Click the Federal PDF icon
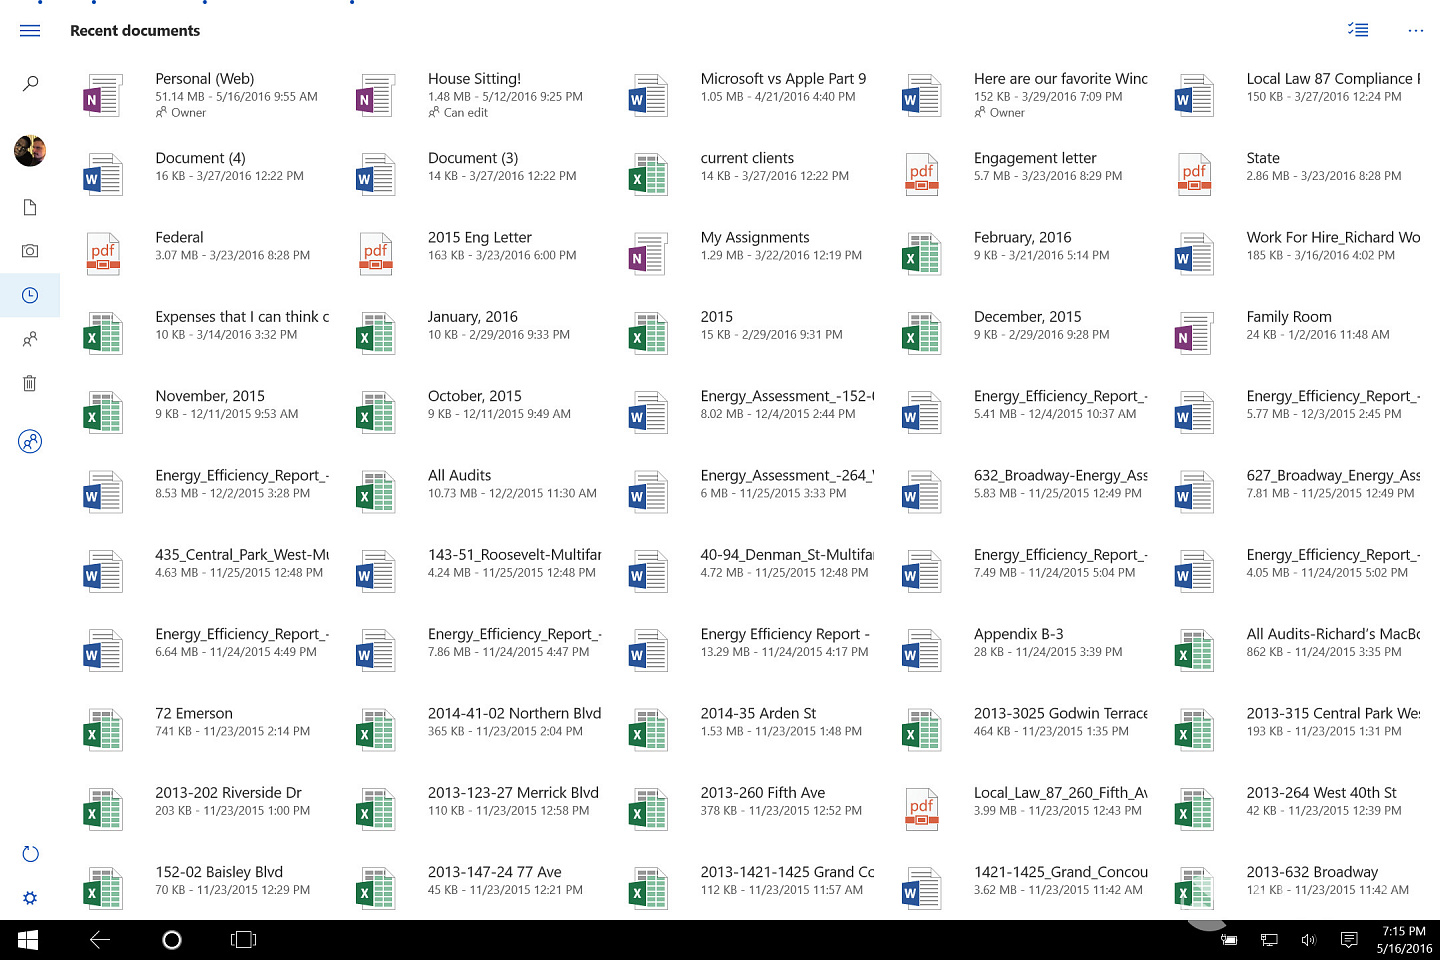Screen dimensions: 1440x960 coord(102,254)
